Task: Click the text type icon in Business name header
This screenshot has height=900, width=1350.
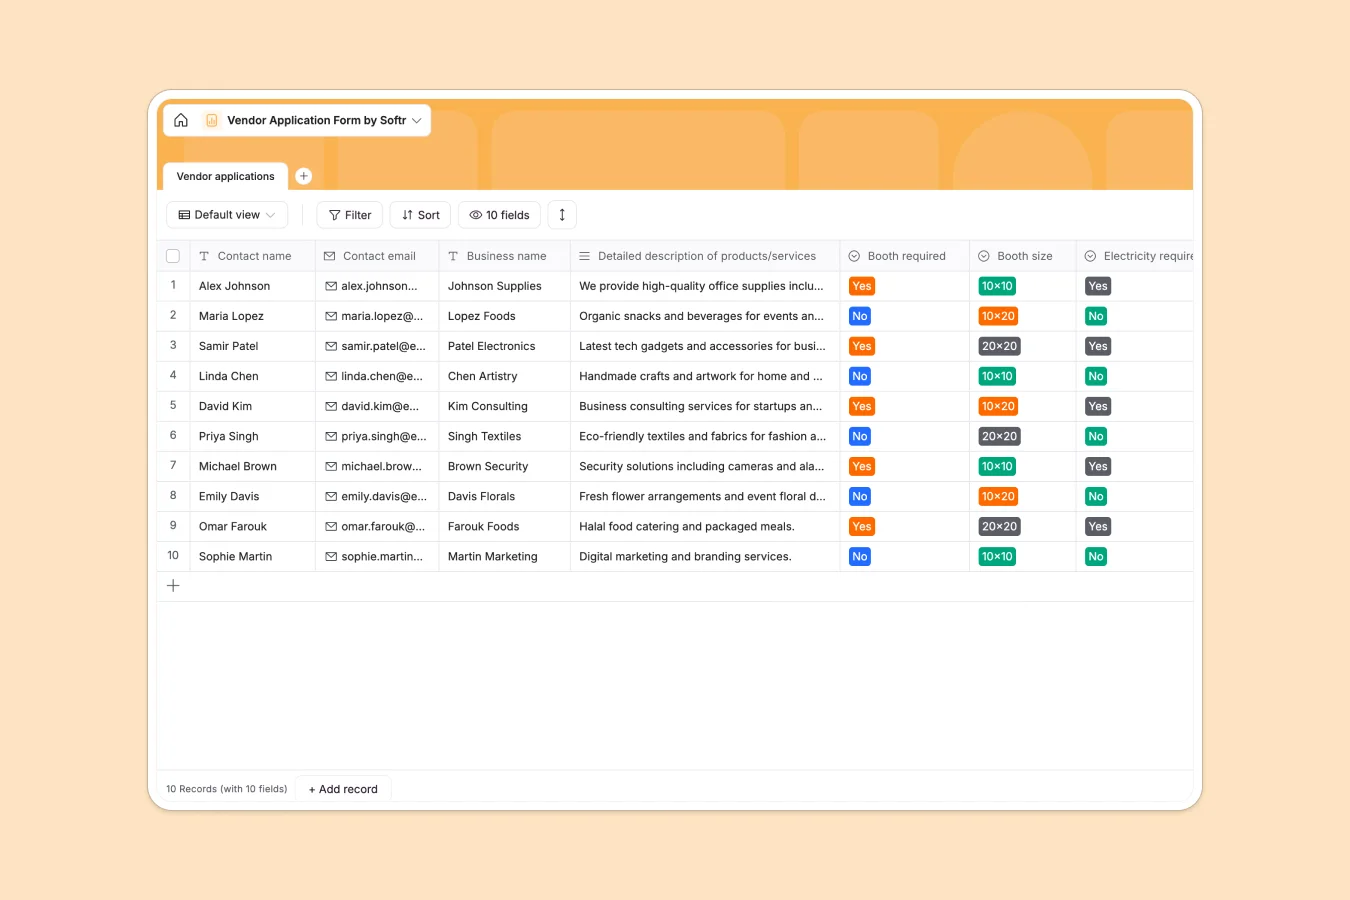Action: click(x=453, y=256)
